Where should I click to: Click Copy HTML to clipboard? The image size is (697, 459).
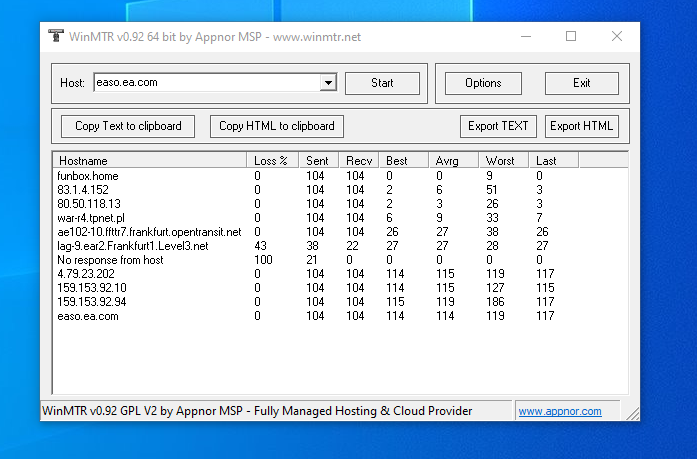pos(276,126)
